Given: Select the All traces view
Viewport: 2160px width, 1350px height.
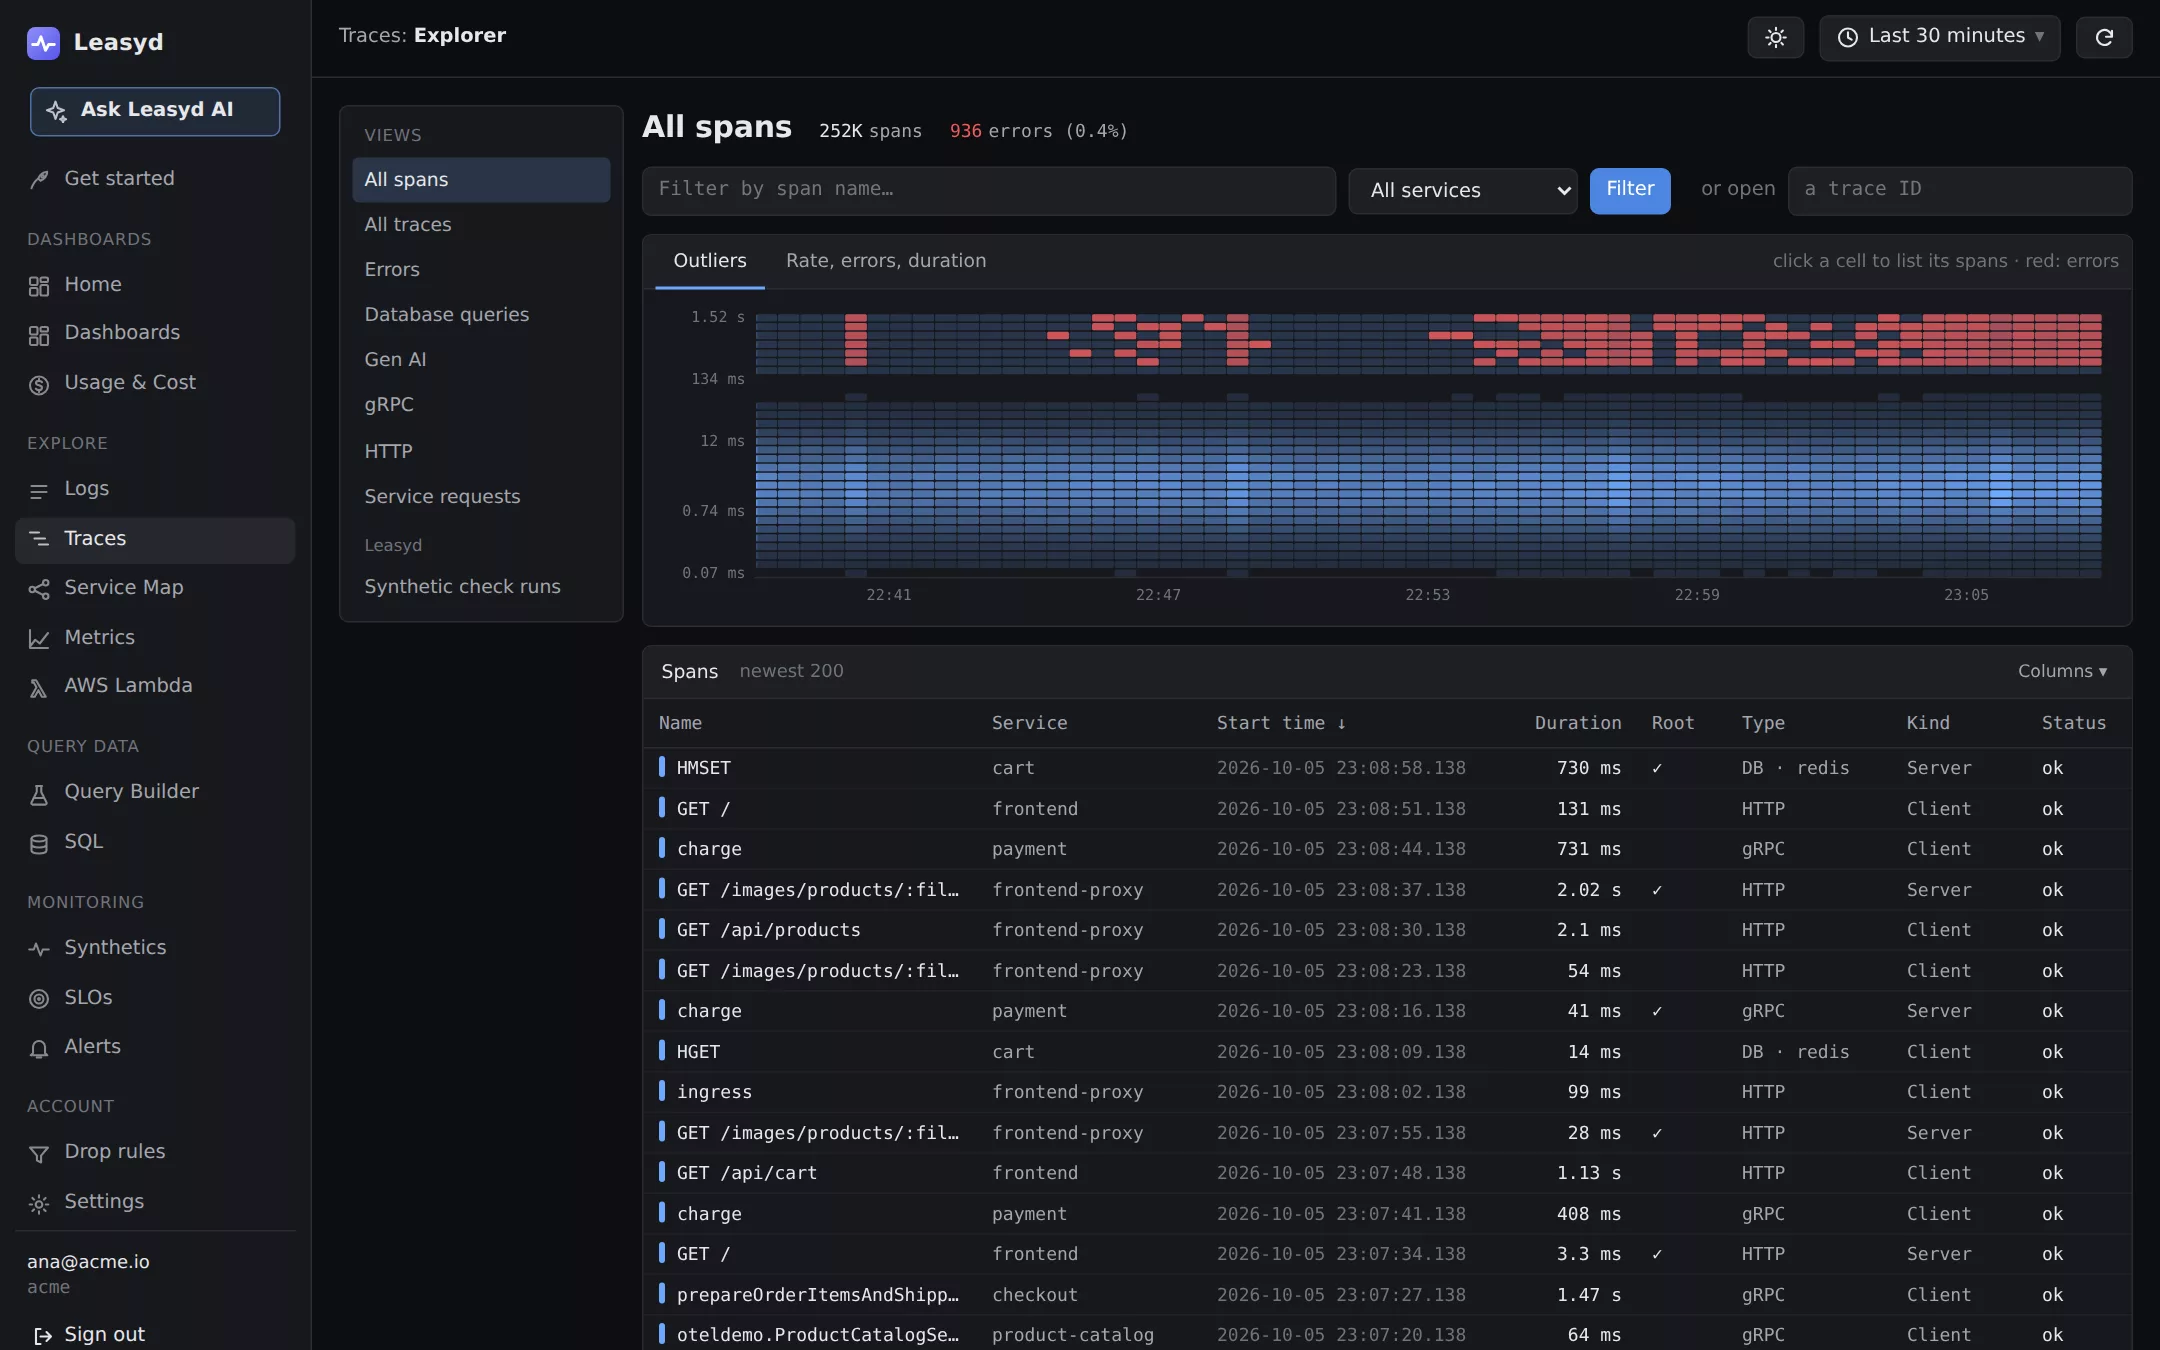Looking at the screenshot, I should tap(481, 225).
